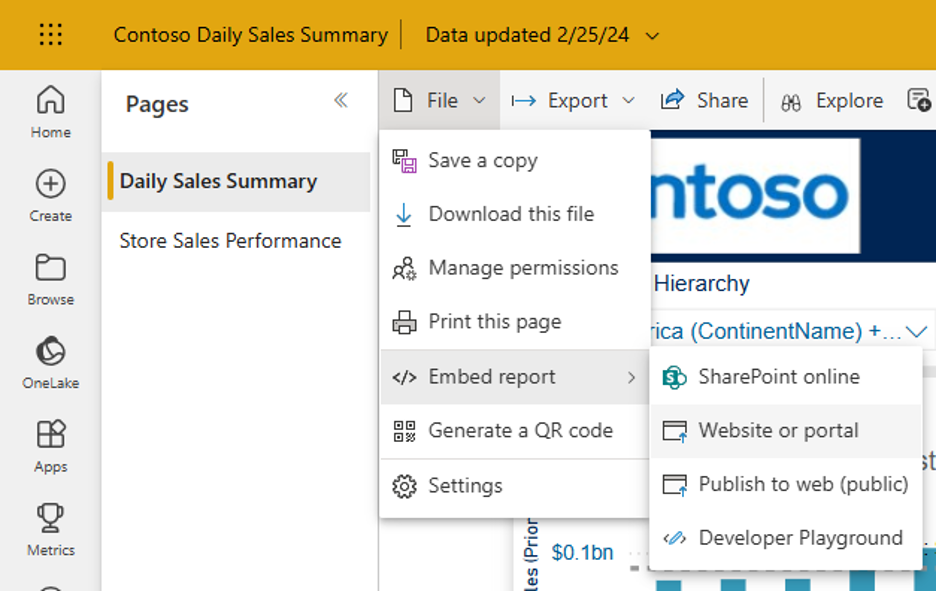936x592 pixels.
Task: Open the OneLake hub
Action: [x=51, y=363]
